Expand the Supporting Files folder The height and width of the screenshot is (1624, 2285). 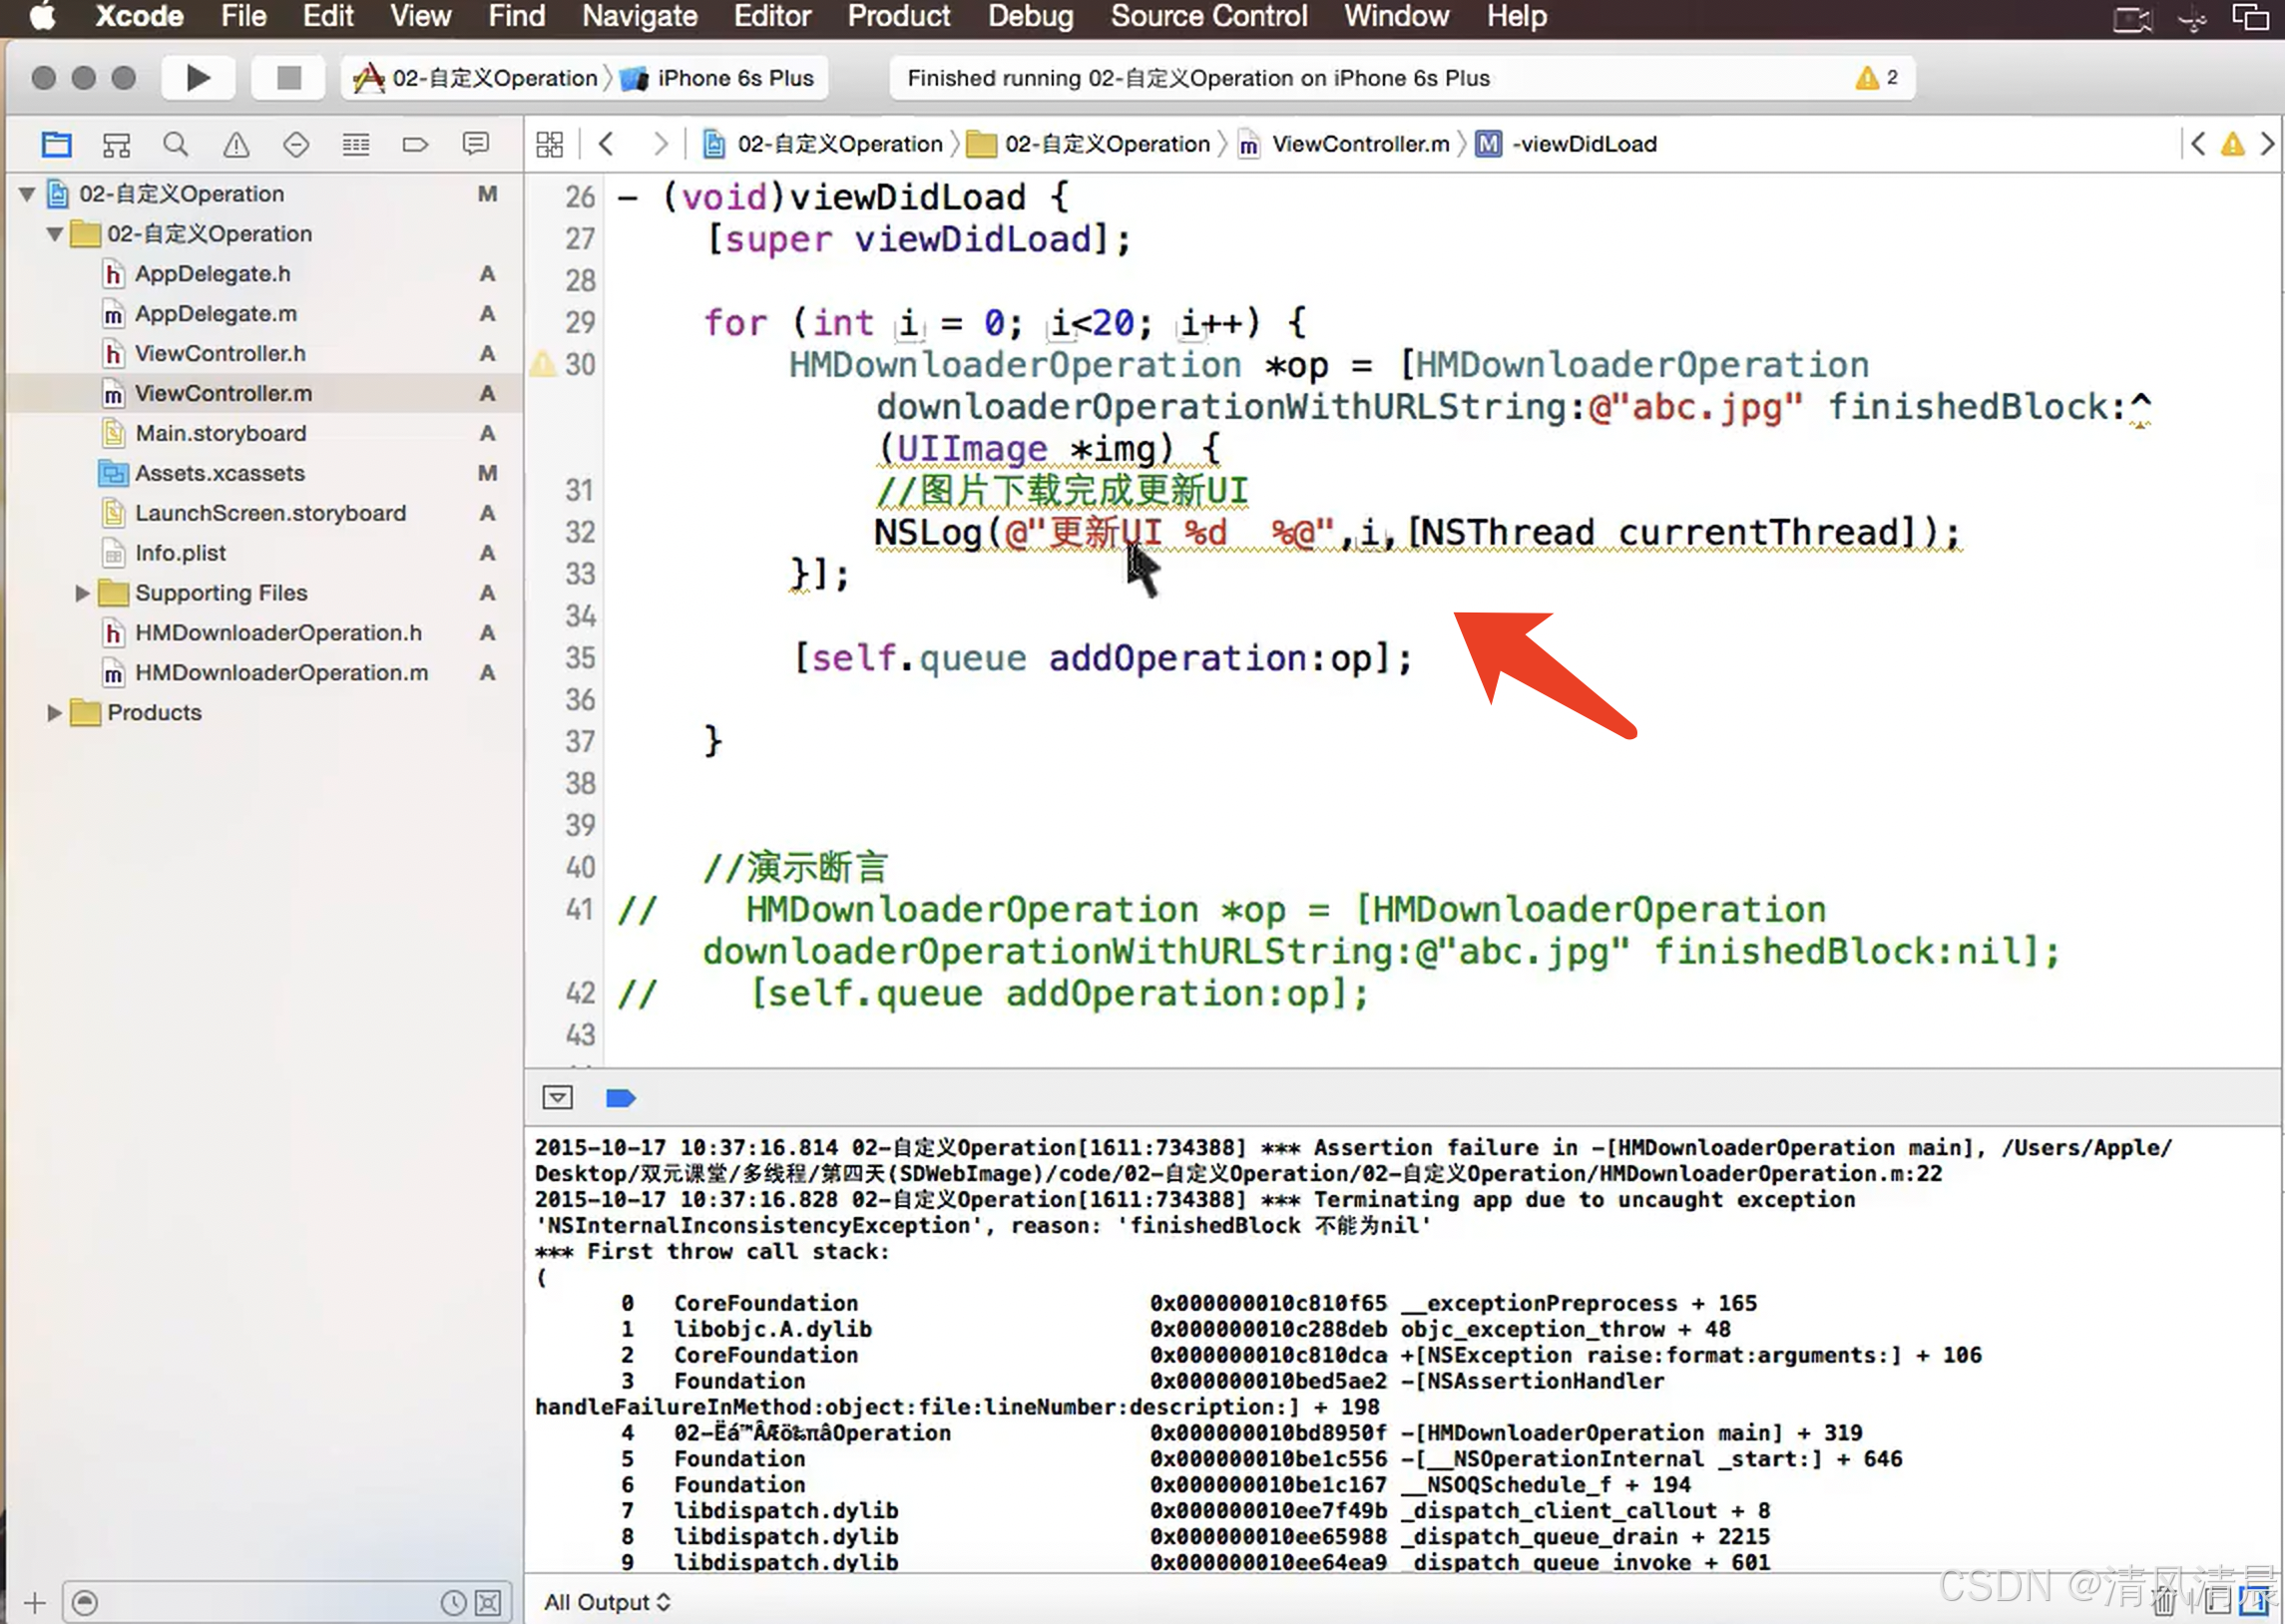[82, 593]
